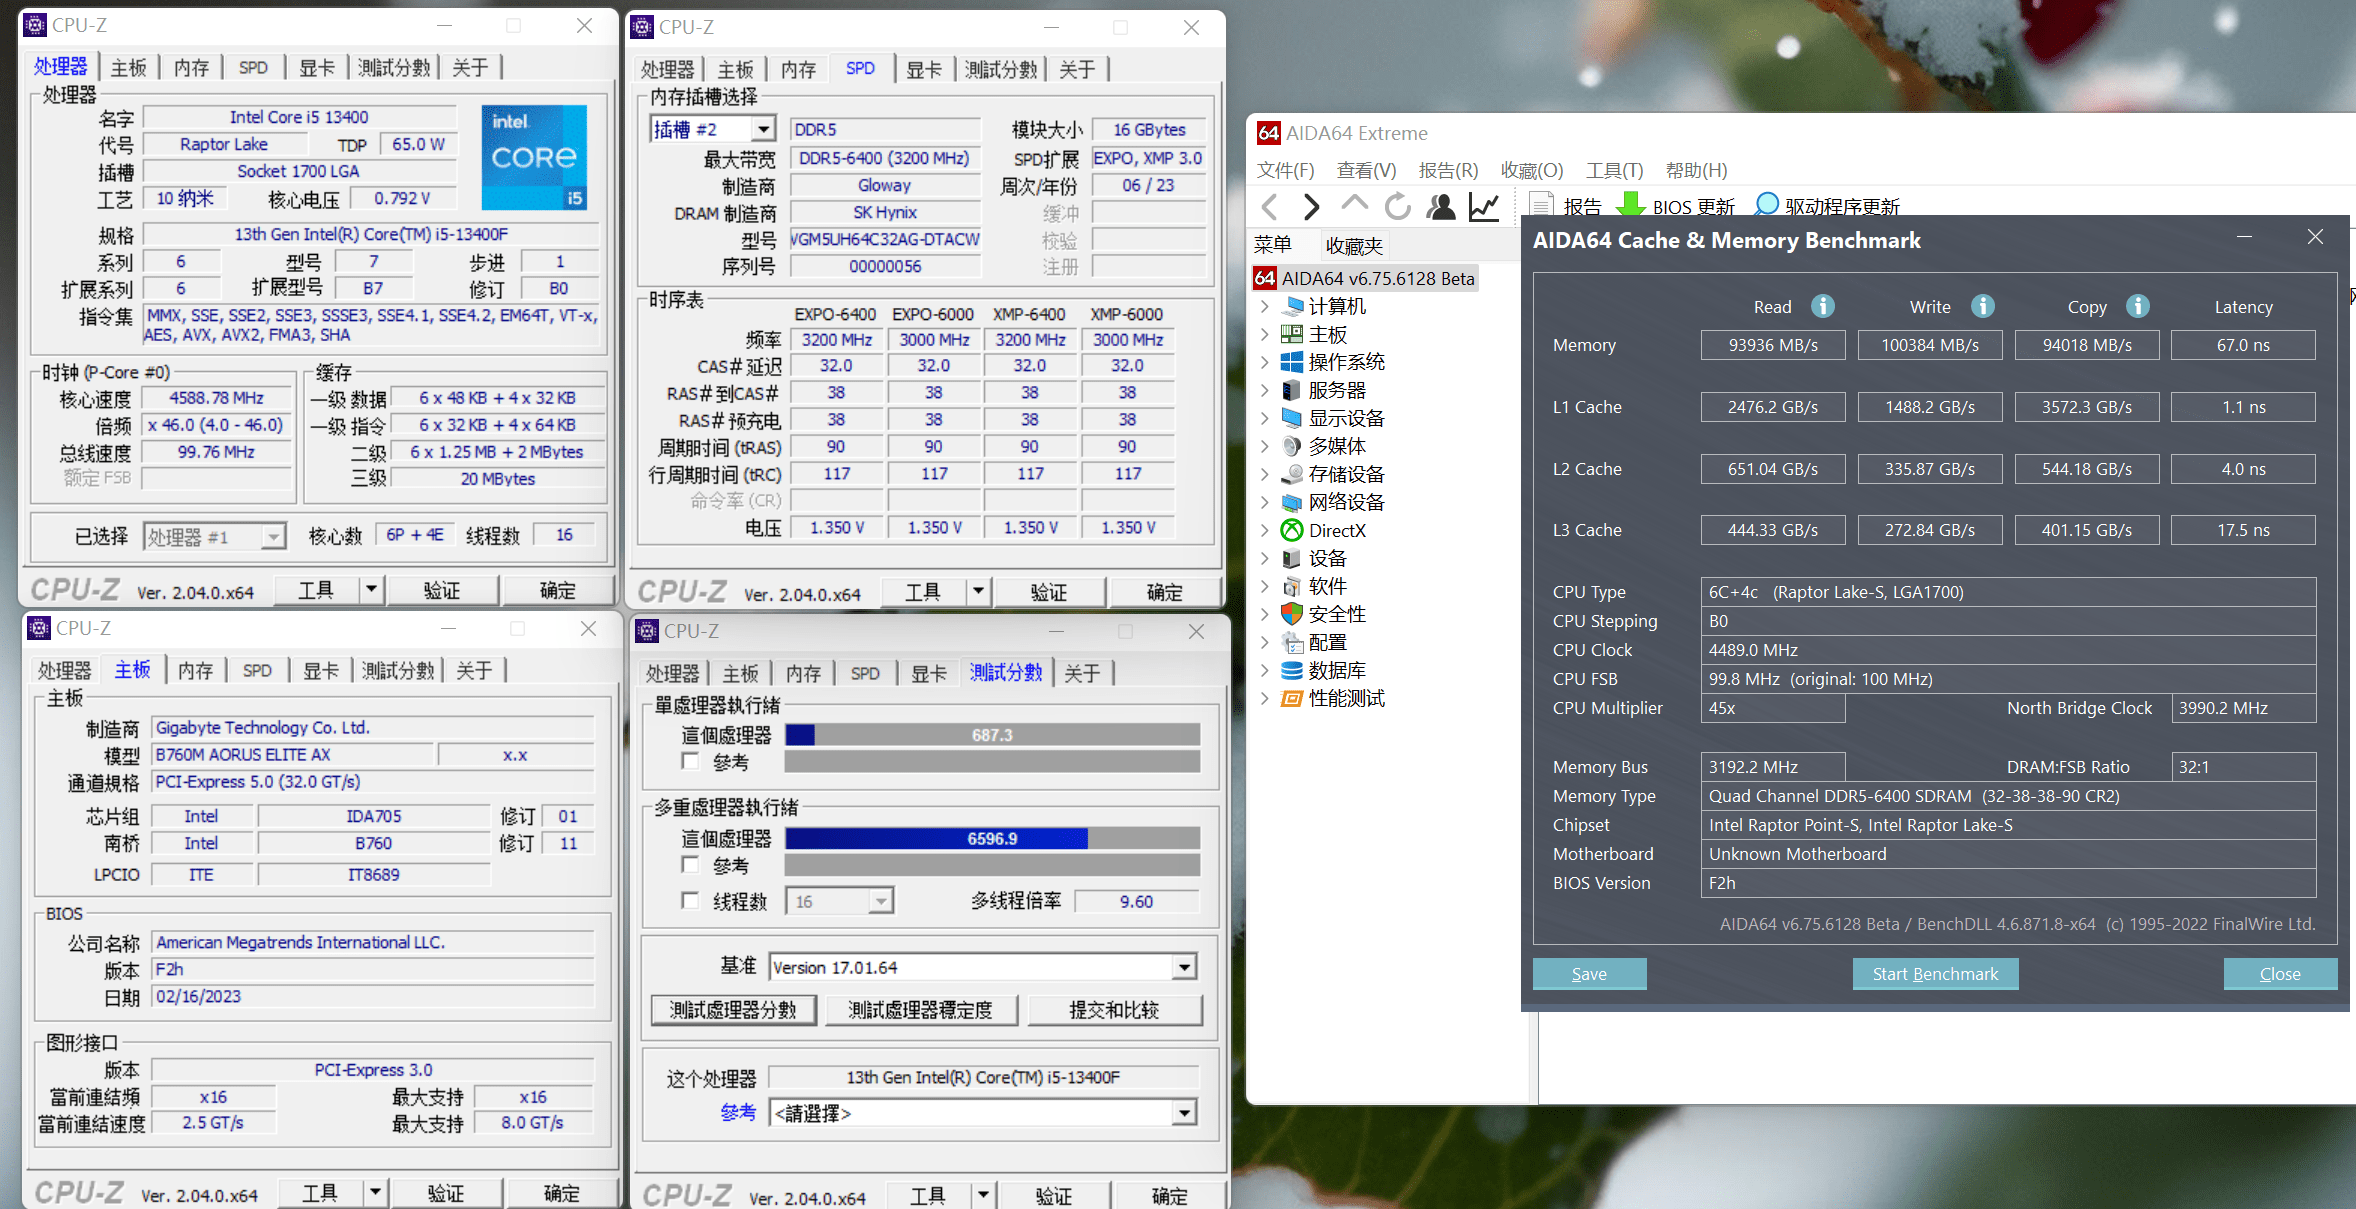
Task: Click the AIDA64 up-level arrow icon
Action: [1354, 204]
